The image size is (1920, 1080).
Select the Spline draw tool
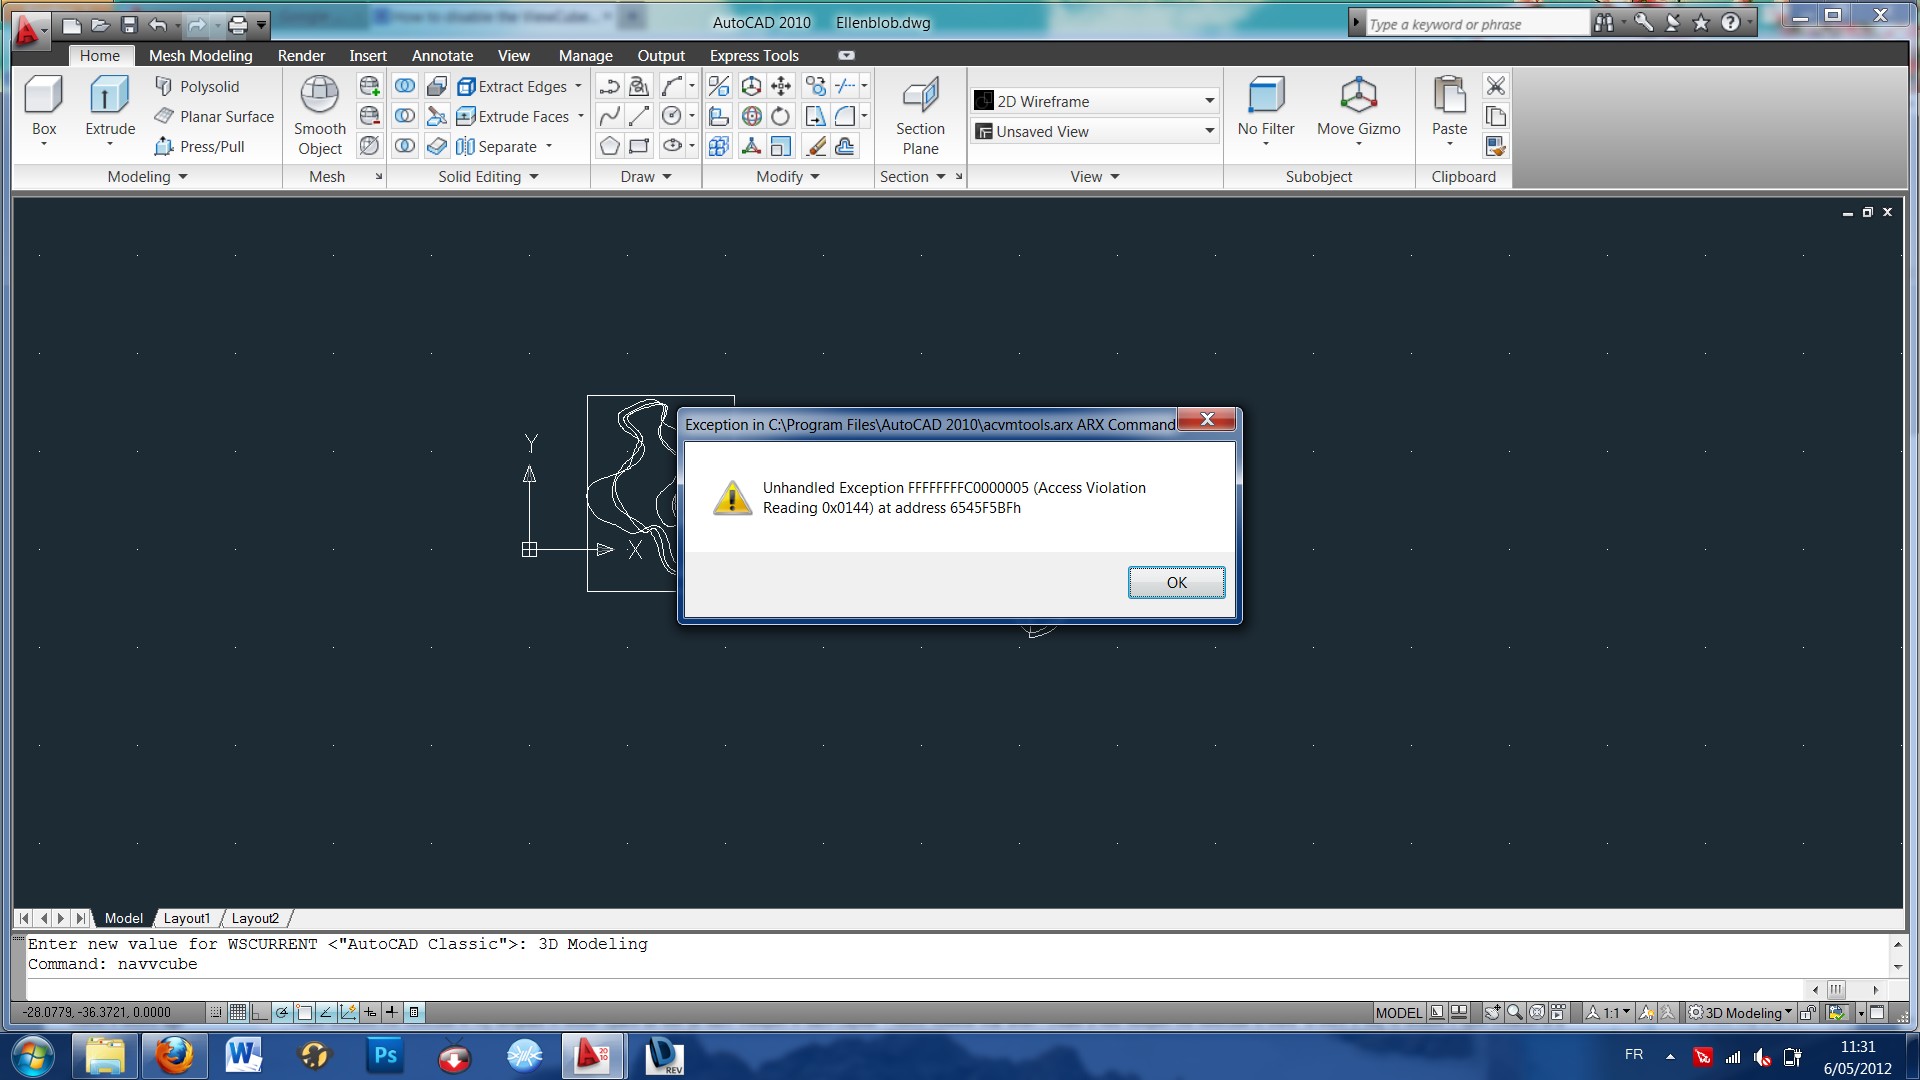pos(609,116)
